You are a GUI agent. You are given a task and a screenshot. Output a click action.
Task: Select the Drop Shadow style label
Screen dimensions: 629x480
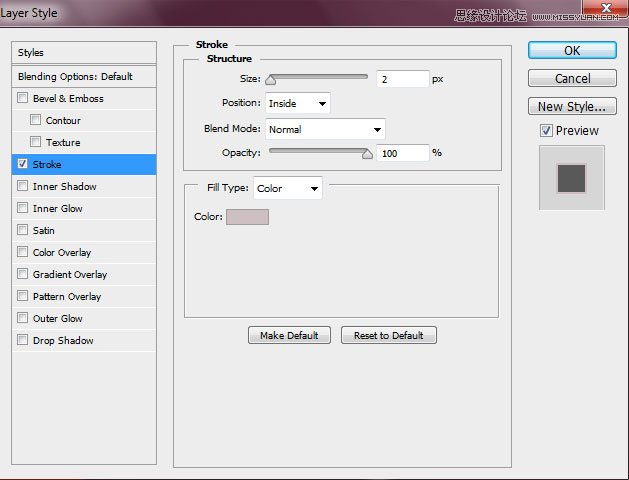click(x=63, y=340)
